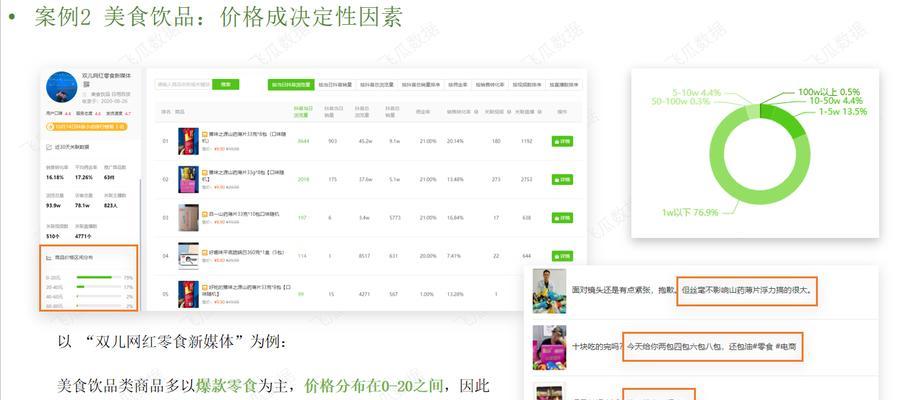The width and height of the screenshot is (904, 400).
Task: Open product thumbnail in row 01
Action: click(x=189, y=141)
